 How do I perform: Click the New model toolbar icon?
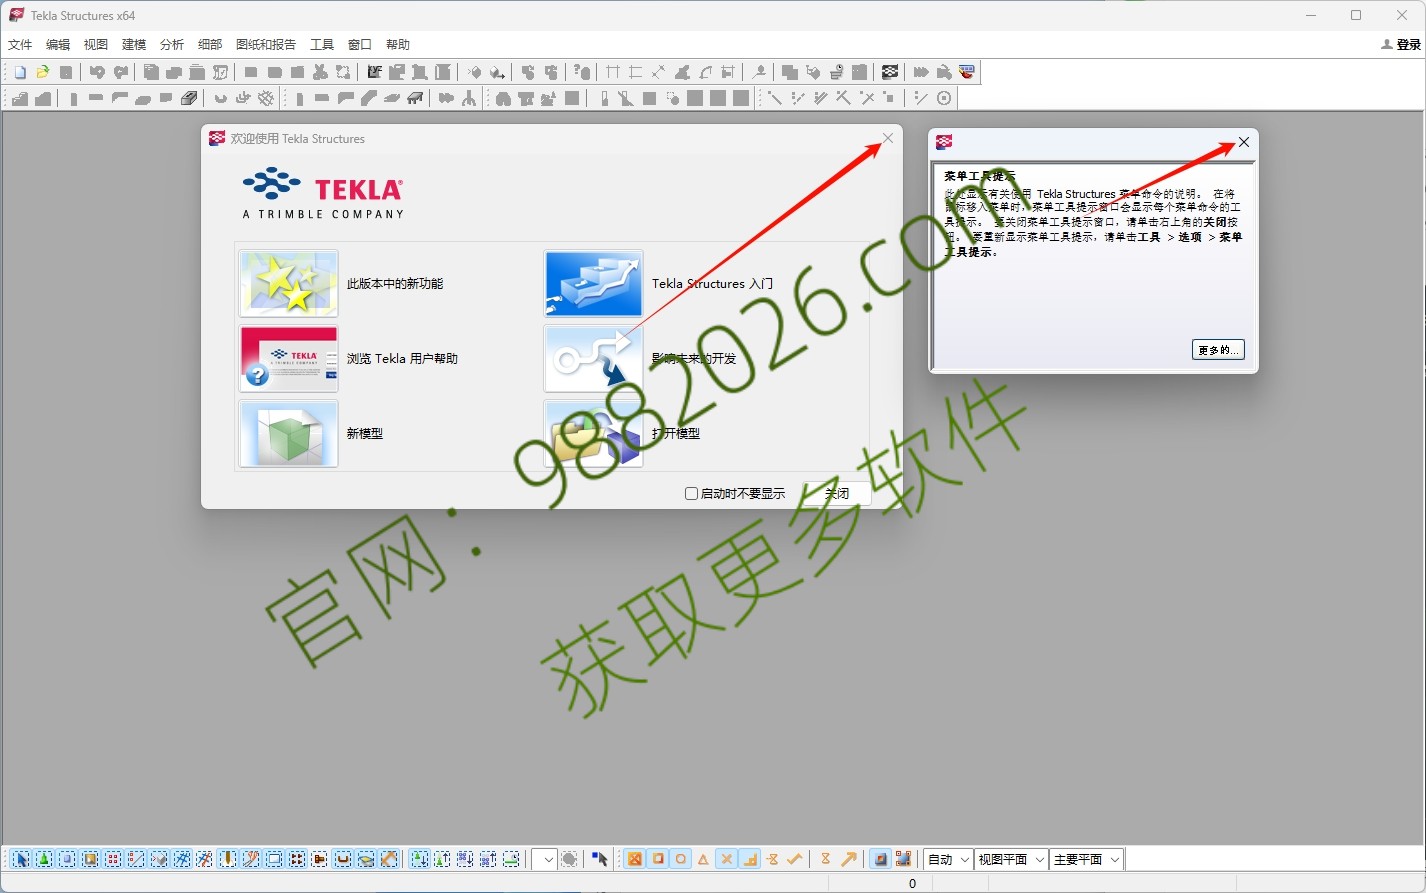click(x=20, y=72)
